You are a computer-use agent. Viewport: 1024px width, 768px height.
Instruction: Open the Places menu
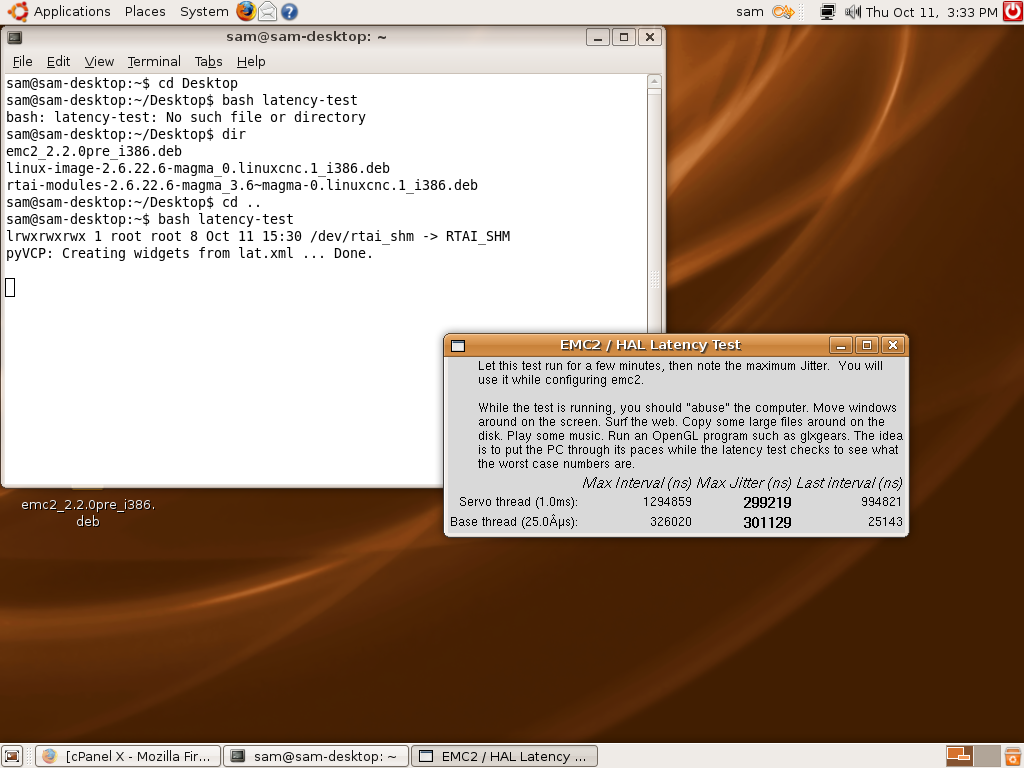click(x=145, y=12)
